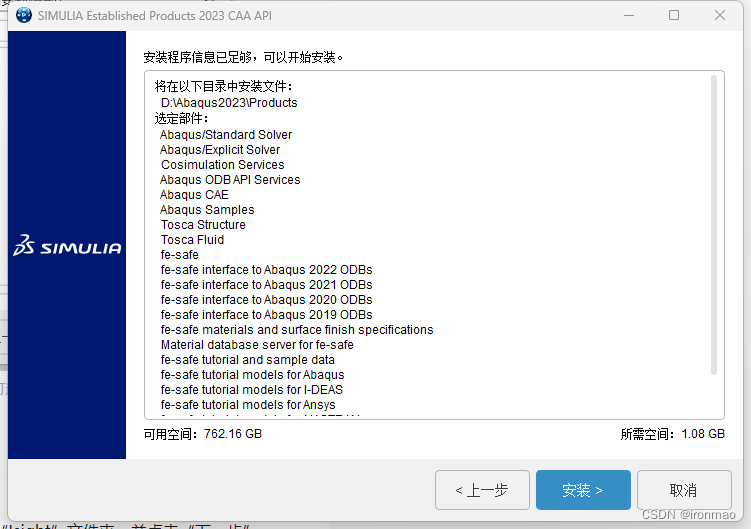Click the Abaqus ODB API Services entry
The image size is (751, 529).
click(230, 180)
